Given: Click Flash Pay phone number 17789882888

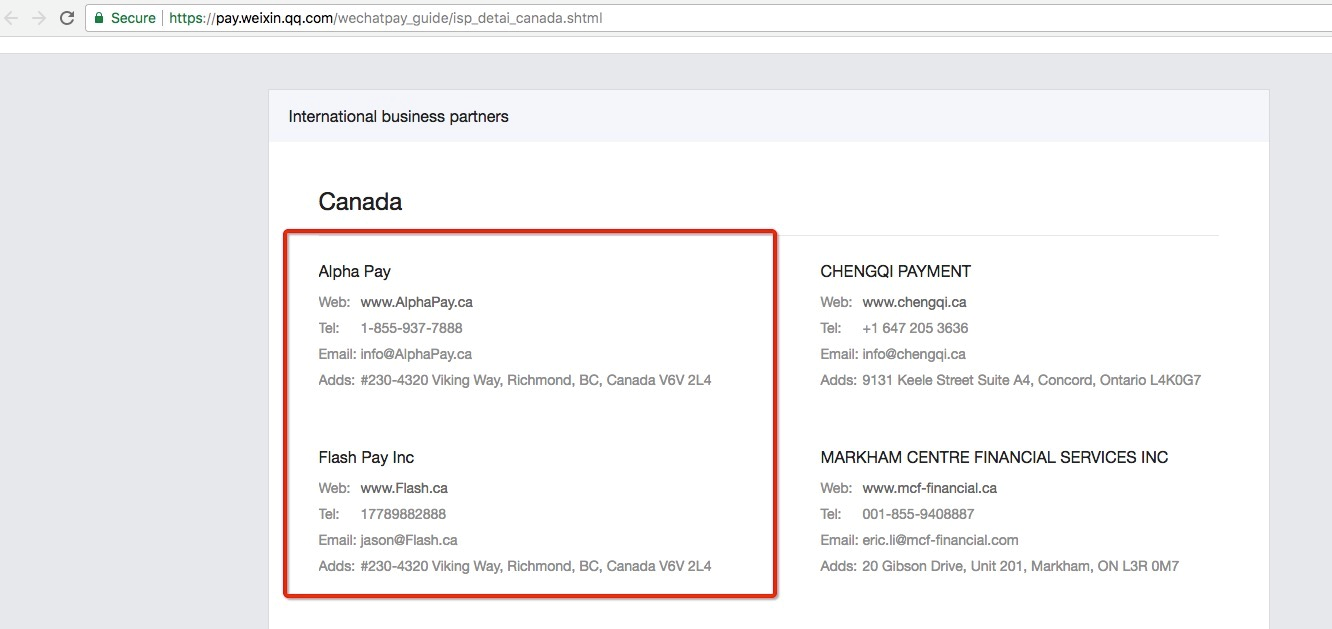Looking at the screenshot, I should tap(403, 514).
